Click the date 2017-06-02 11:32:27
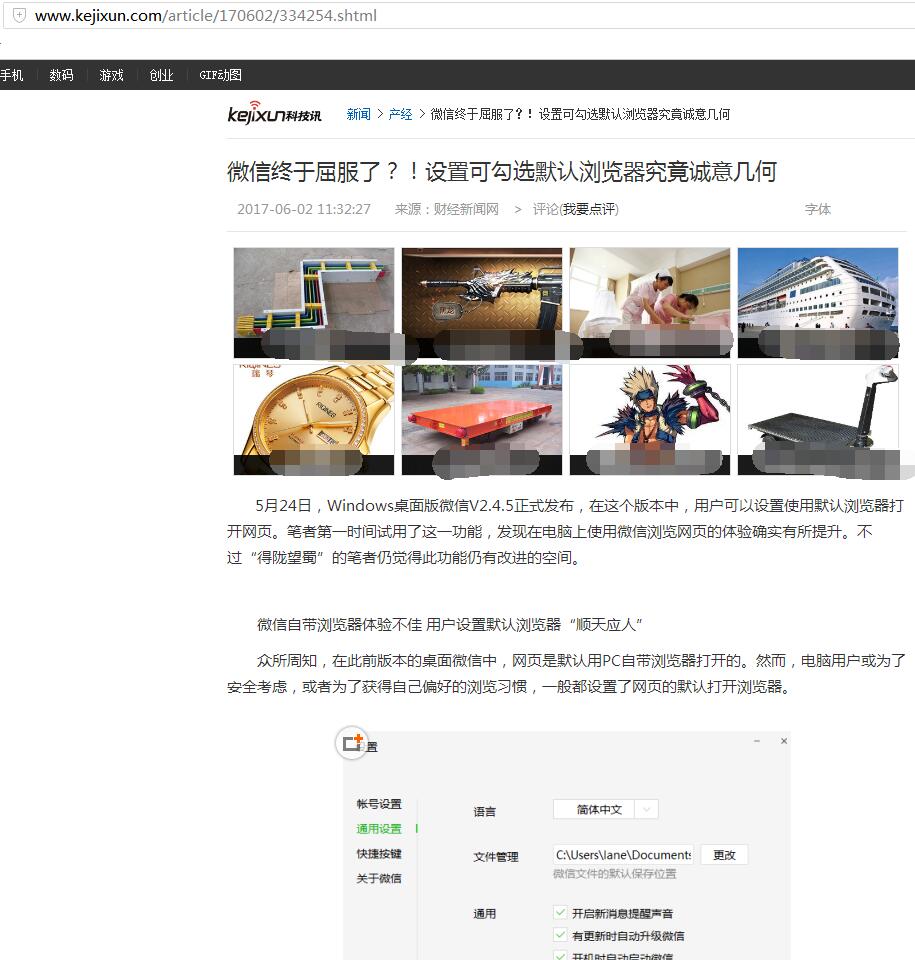Image resolution: width=915 pixels, height=960 pixels. tap(304, 209)
